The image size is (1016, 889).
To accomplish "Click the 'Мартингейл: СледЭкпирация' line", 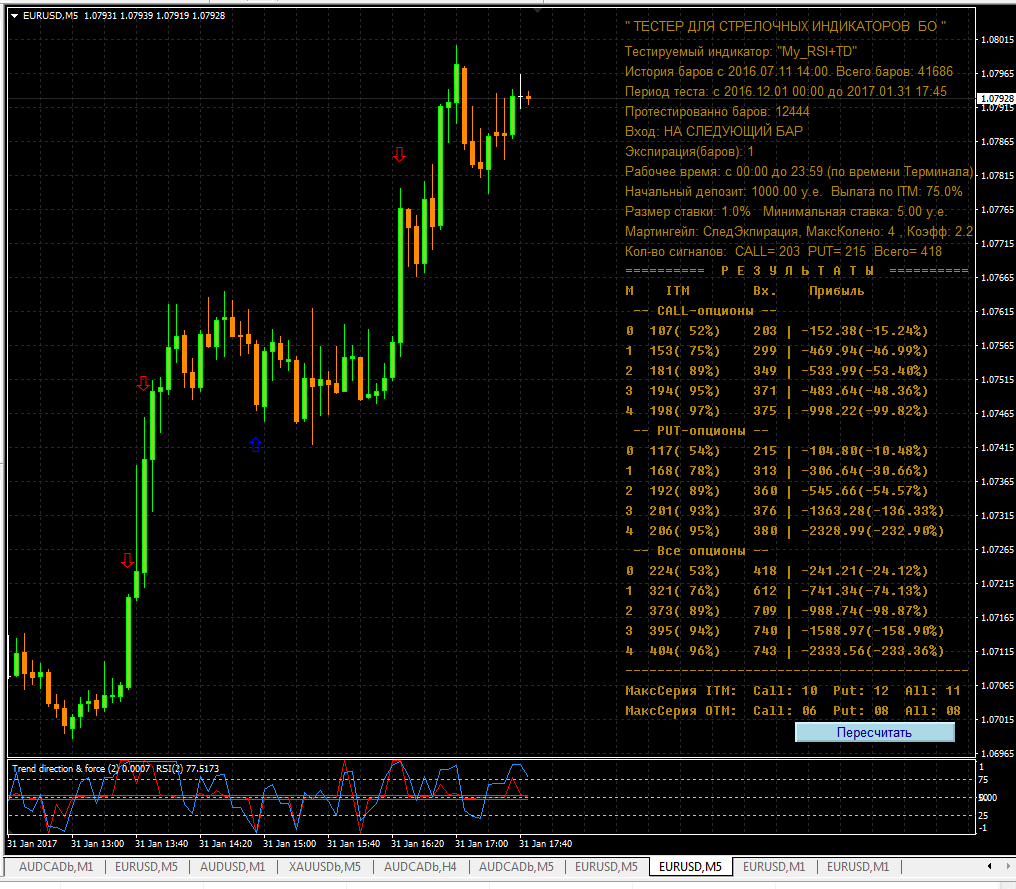I will 799,232.
